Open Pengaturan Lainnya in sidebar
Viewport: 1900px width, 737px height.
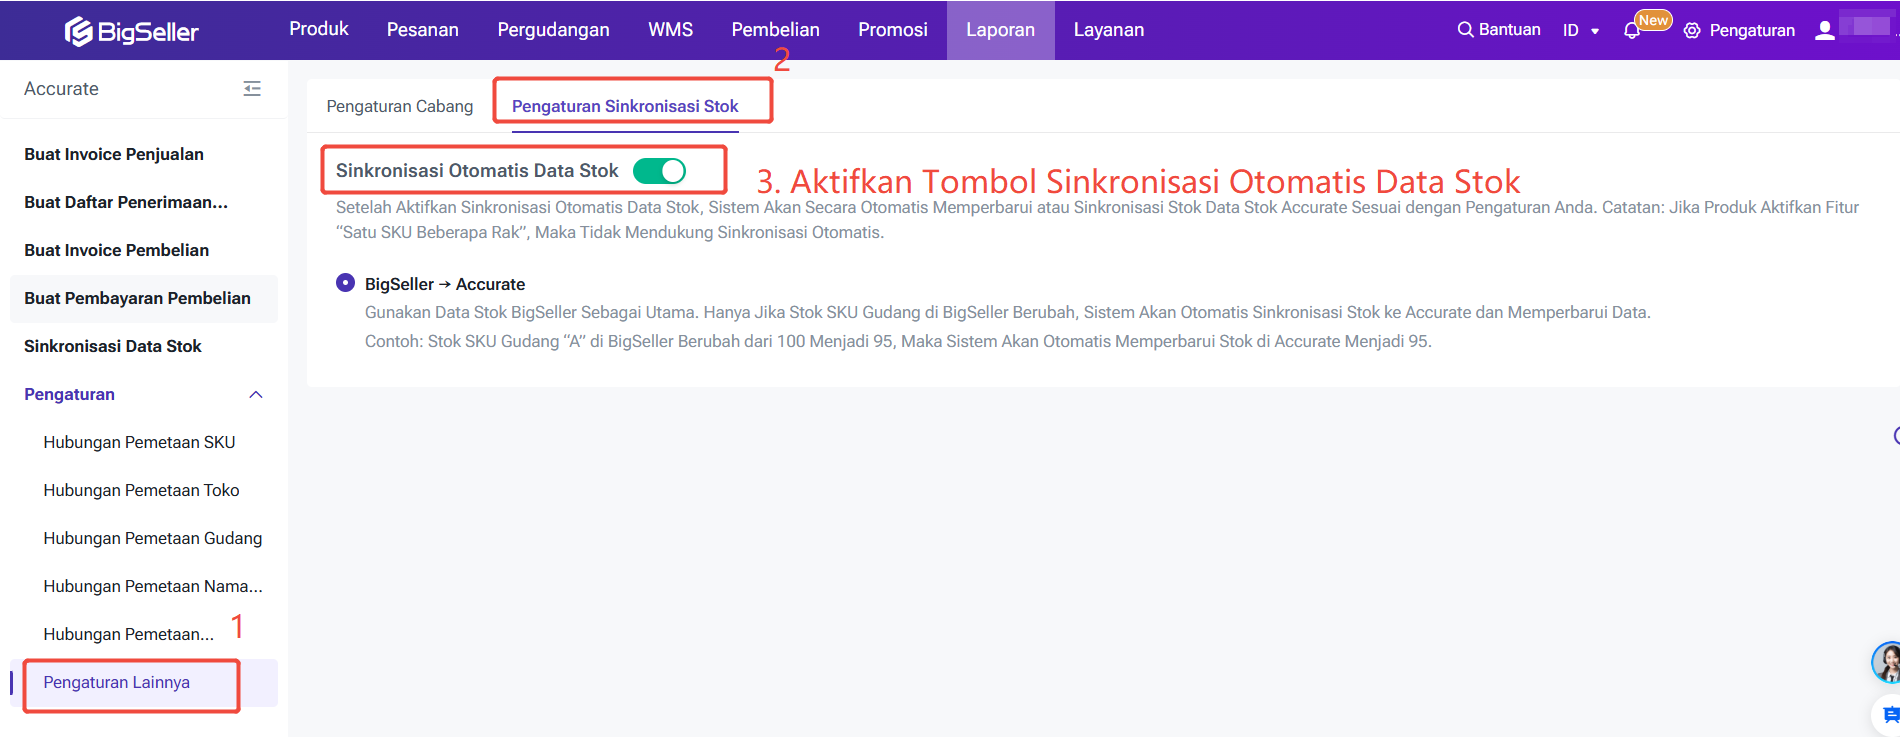coord(117,682)
